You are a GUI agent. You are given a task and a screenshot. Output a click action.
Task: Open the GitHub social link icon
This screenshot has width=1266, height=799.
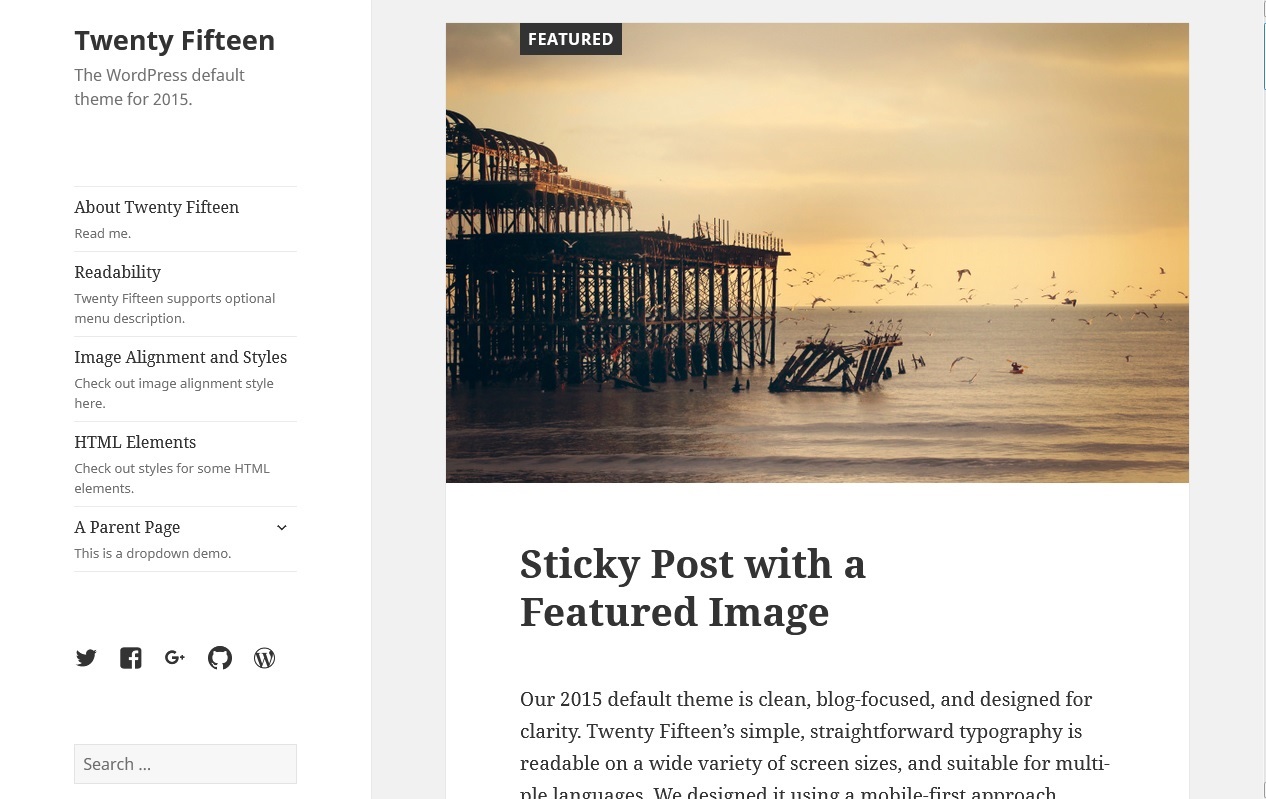click(x=220, y=658)
